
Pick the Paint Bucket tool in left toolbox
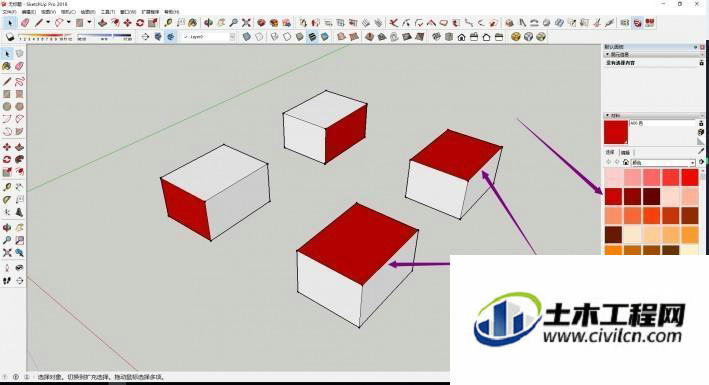(6, 67)
